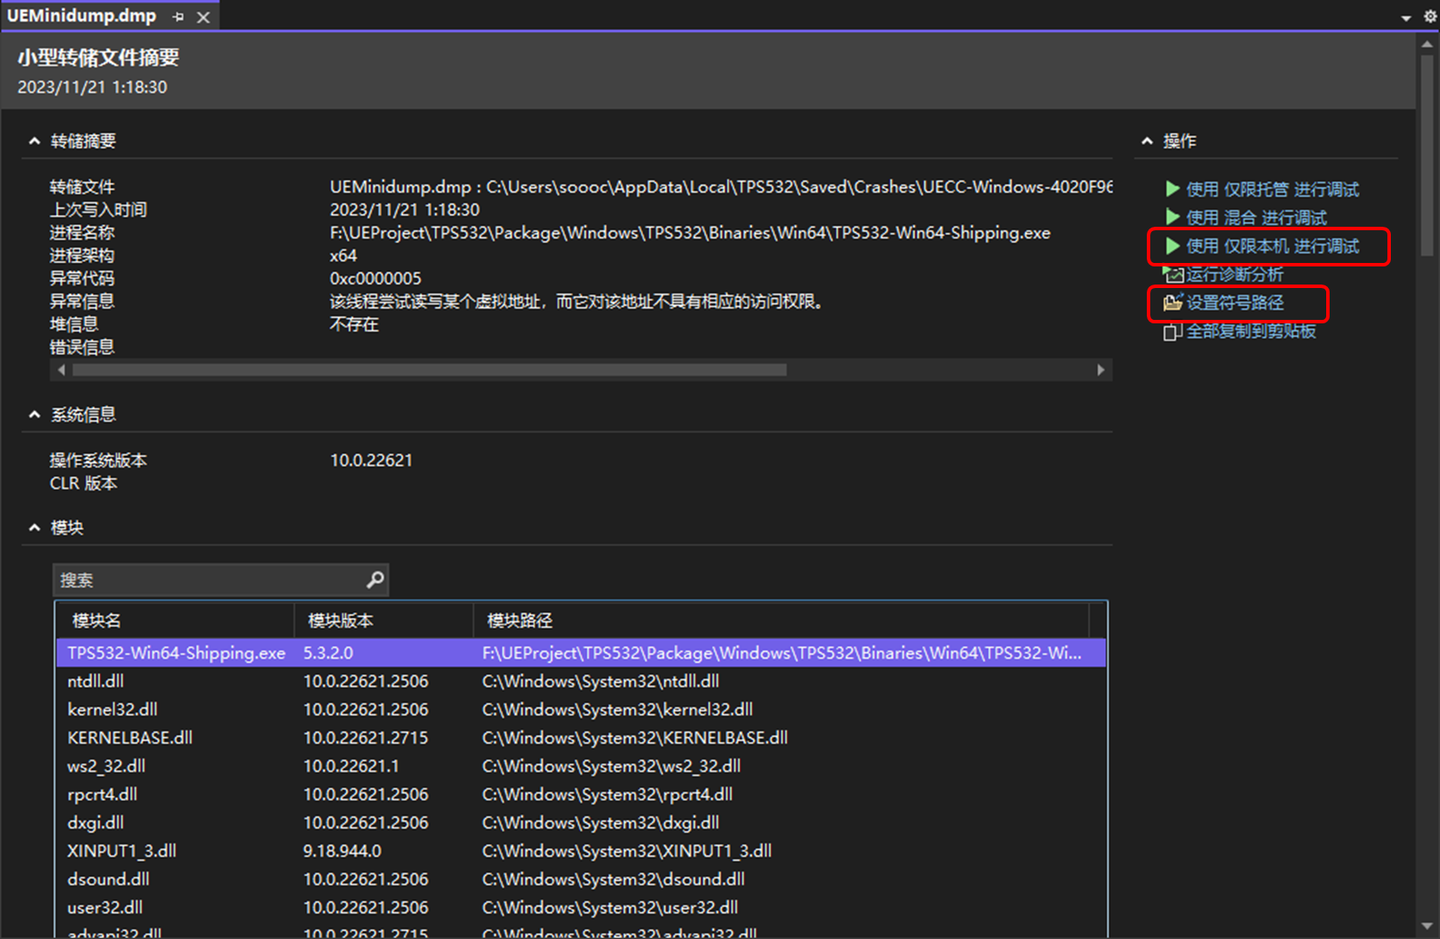Click the magnifier icon in module search box
Viewport: 1440px width, 939px height.
[375, 579]
